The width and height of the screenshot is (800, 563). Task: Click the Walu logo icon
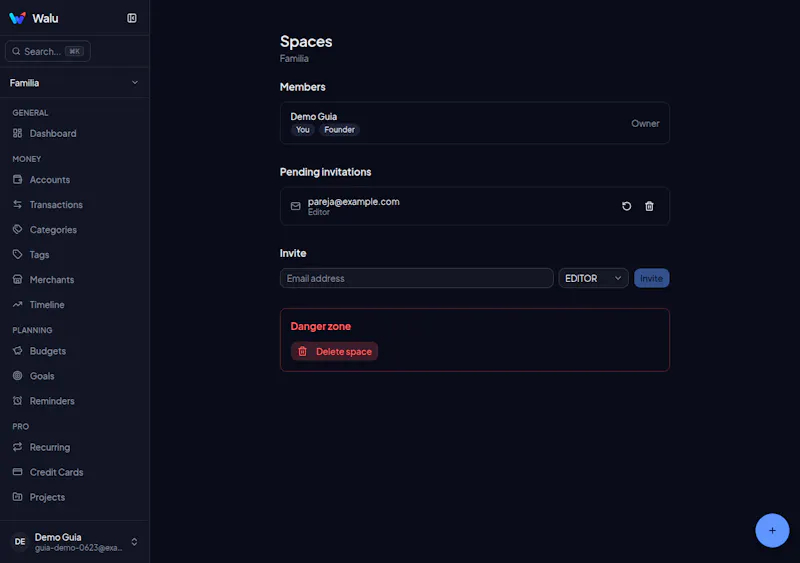click(x=17, y=18)
